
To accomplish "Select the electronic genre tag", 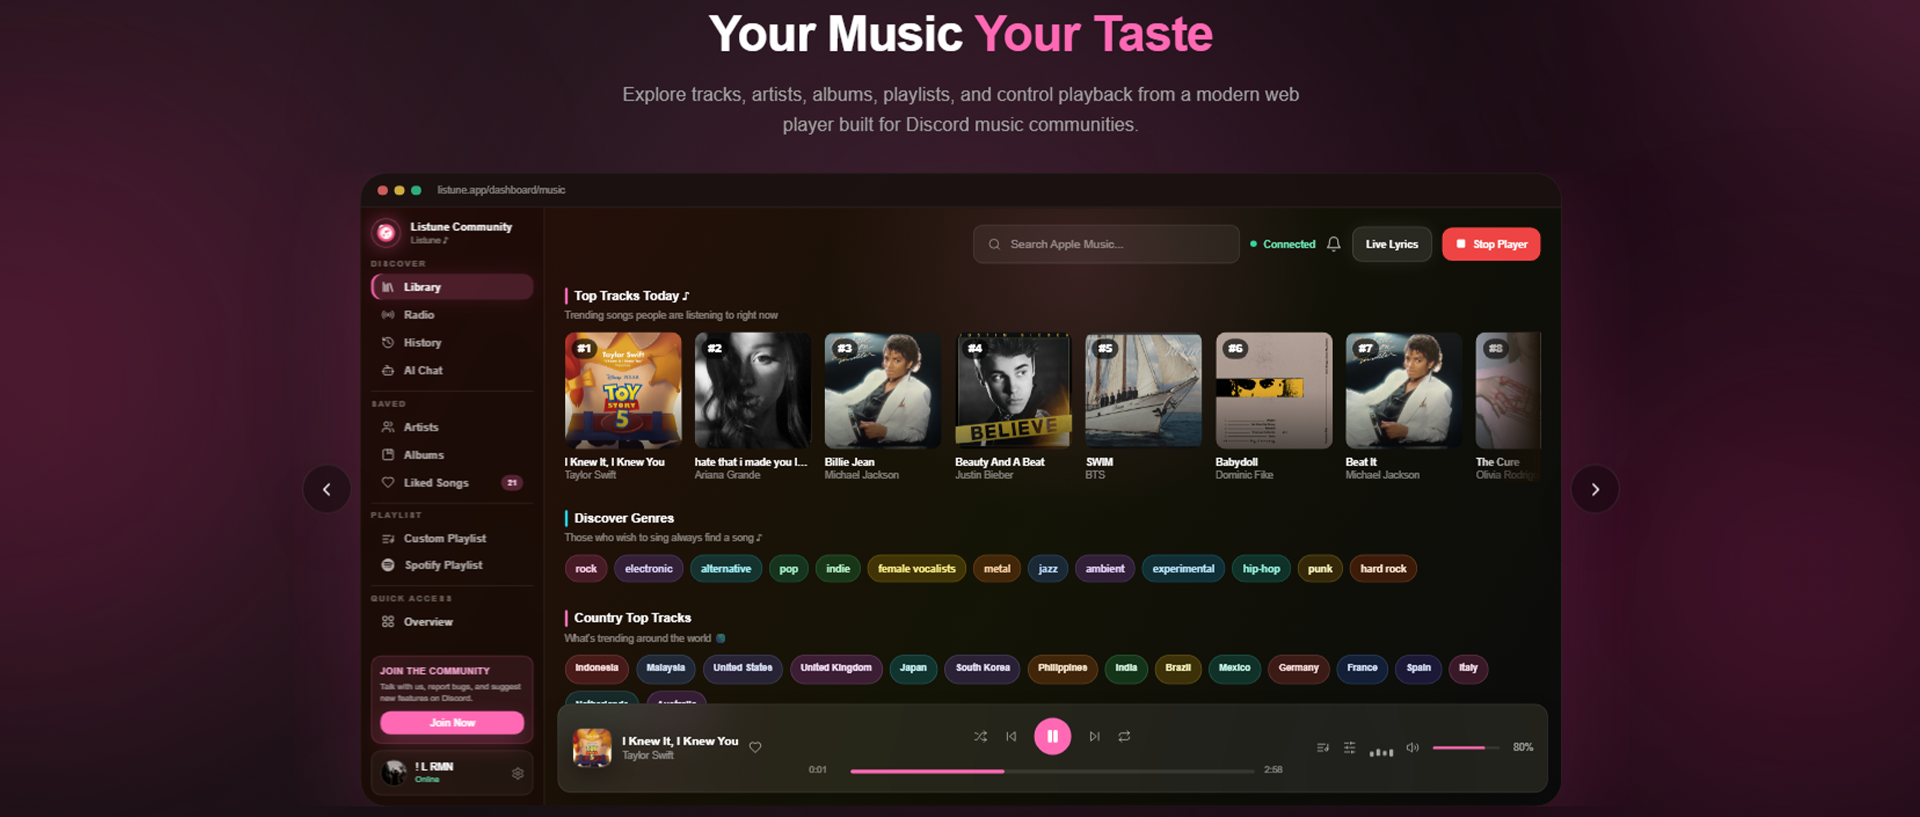I will point(649,569).
